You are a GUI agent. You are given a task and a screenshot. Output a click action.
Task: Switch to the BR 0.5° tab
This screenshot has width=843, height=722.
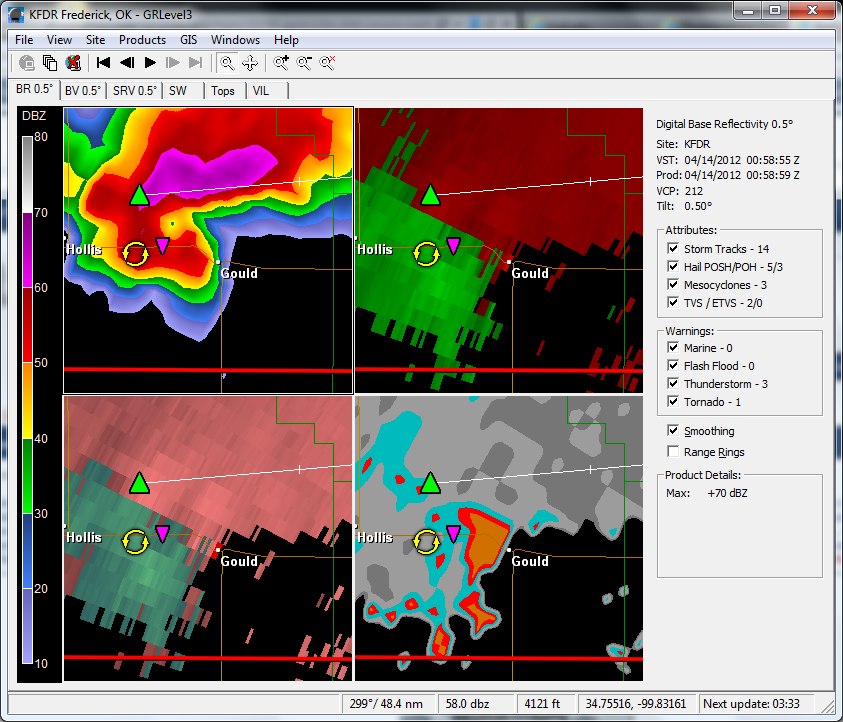click(34, 89)
